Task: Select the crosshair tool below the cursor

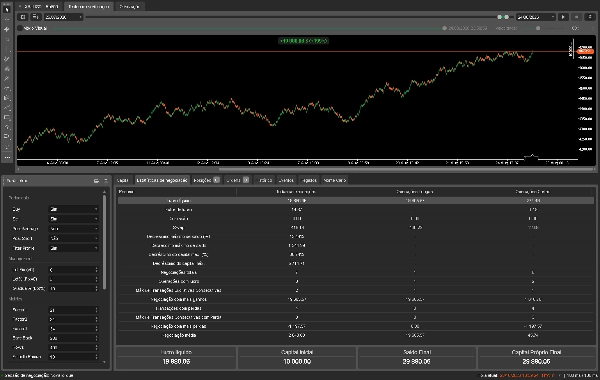Action: click(7, 19)
